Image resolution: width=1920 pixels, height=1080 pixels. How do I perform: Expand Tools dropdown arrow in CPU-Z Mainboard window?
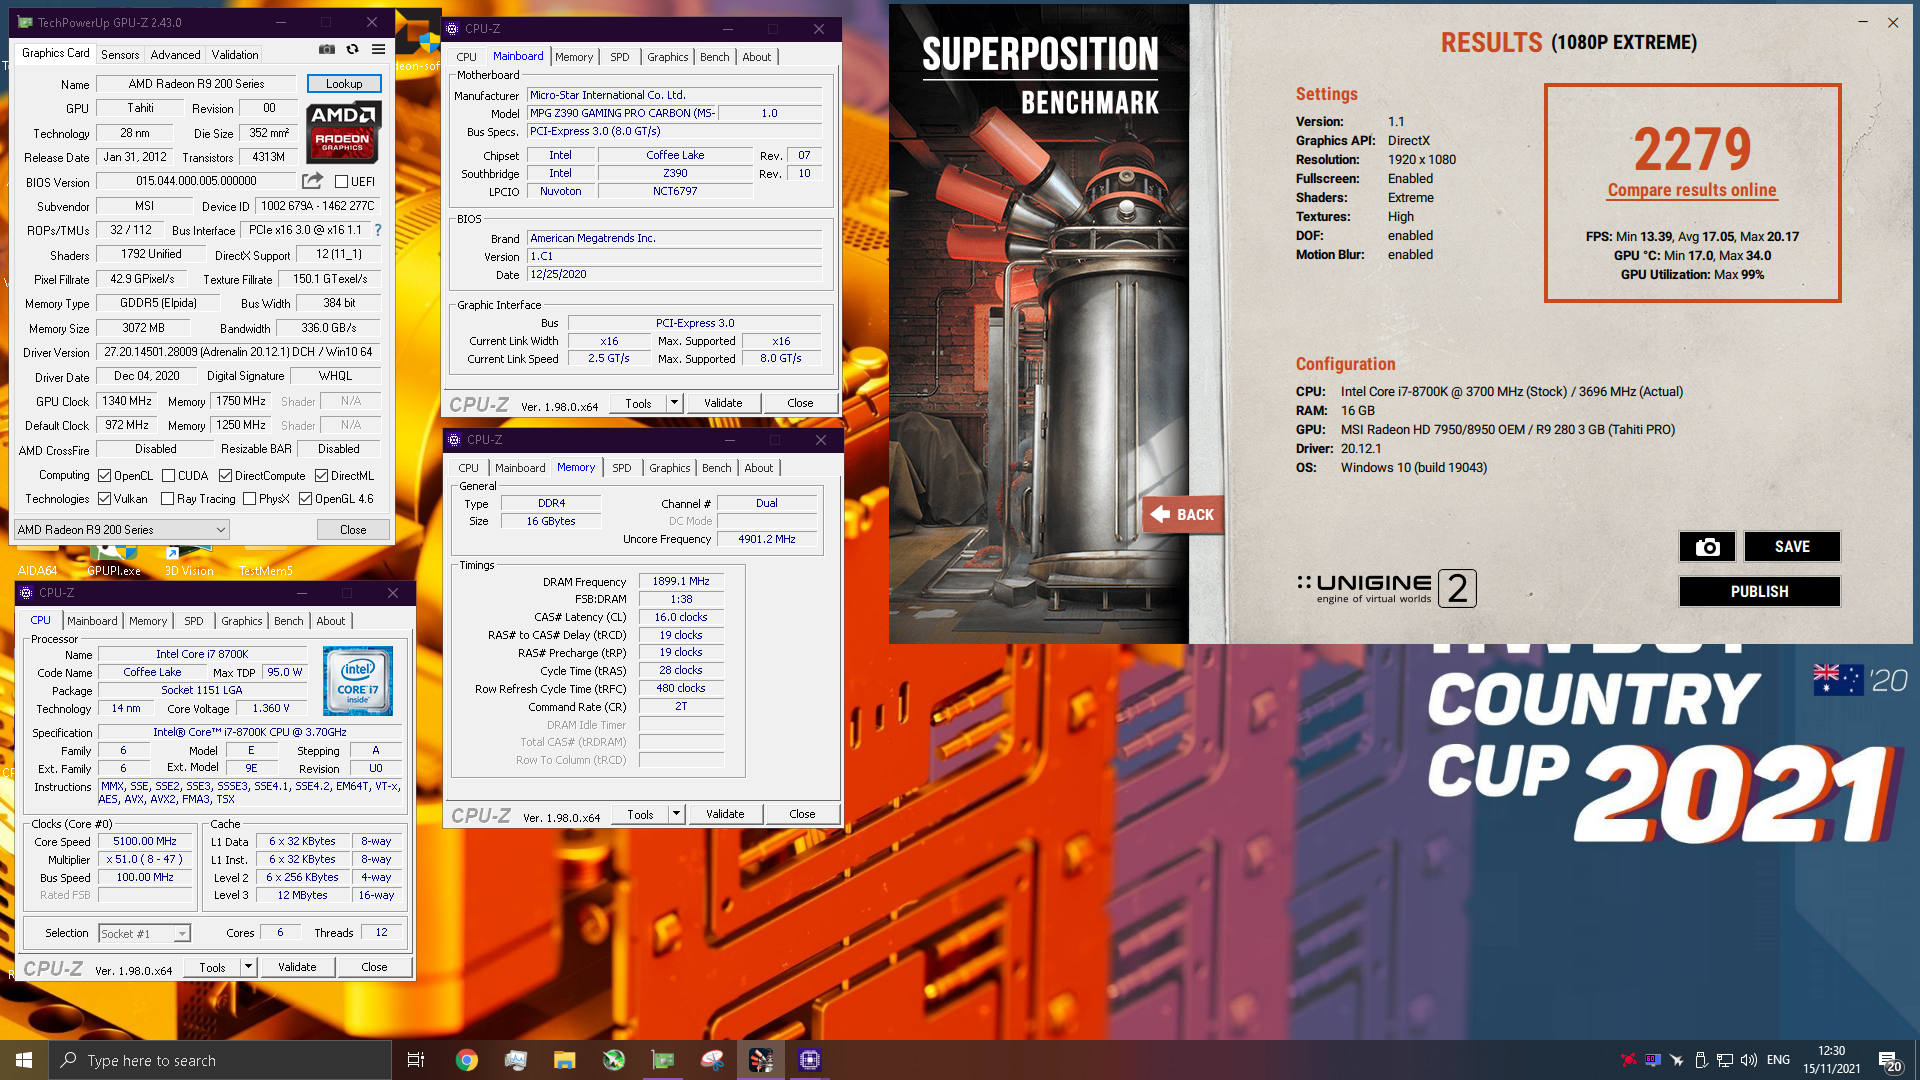pos(674,403)
